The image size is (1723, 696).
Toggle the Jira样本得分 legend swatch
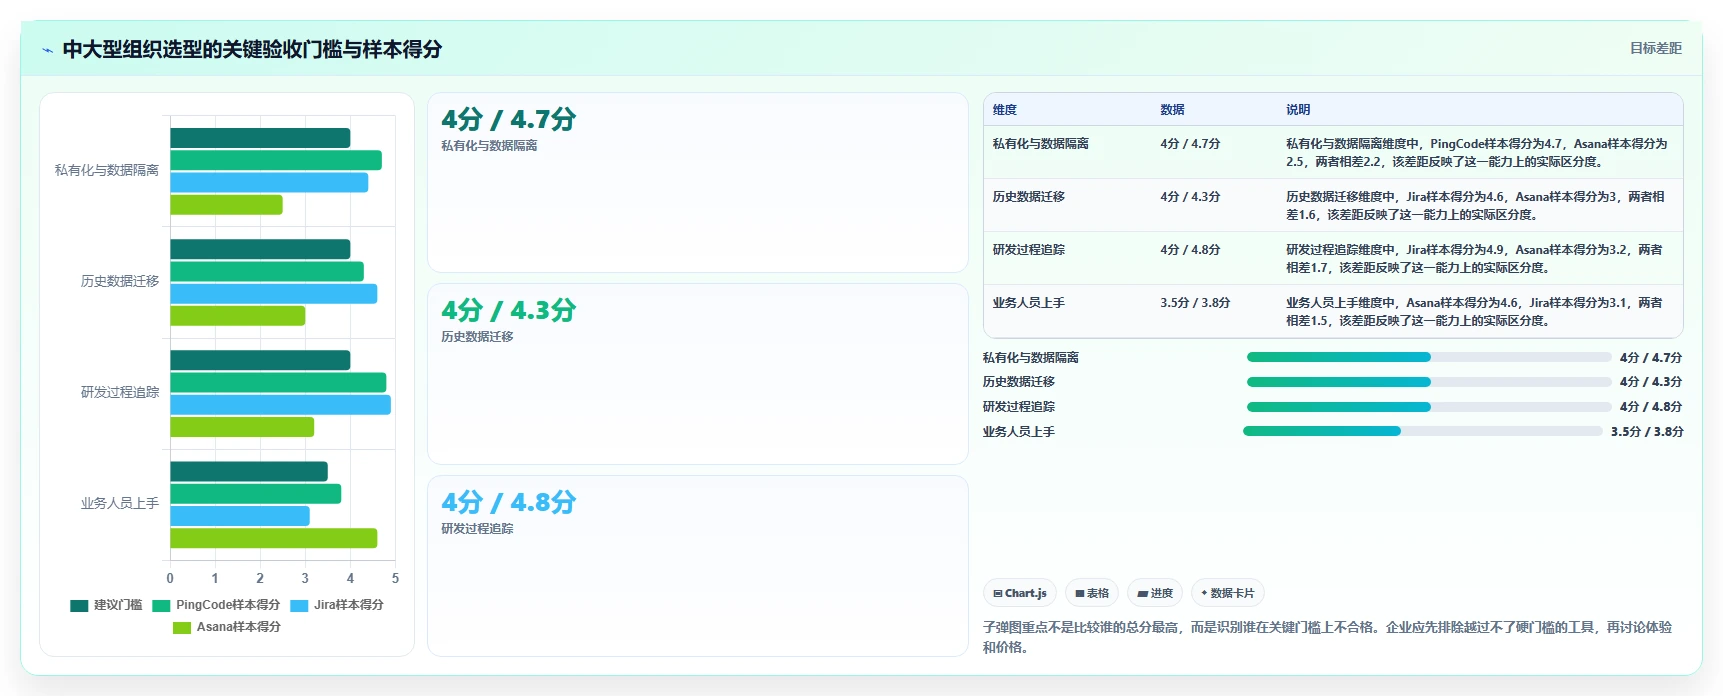click(x=299, y=605)
